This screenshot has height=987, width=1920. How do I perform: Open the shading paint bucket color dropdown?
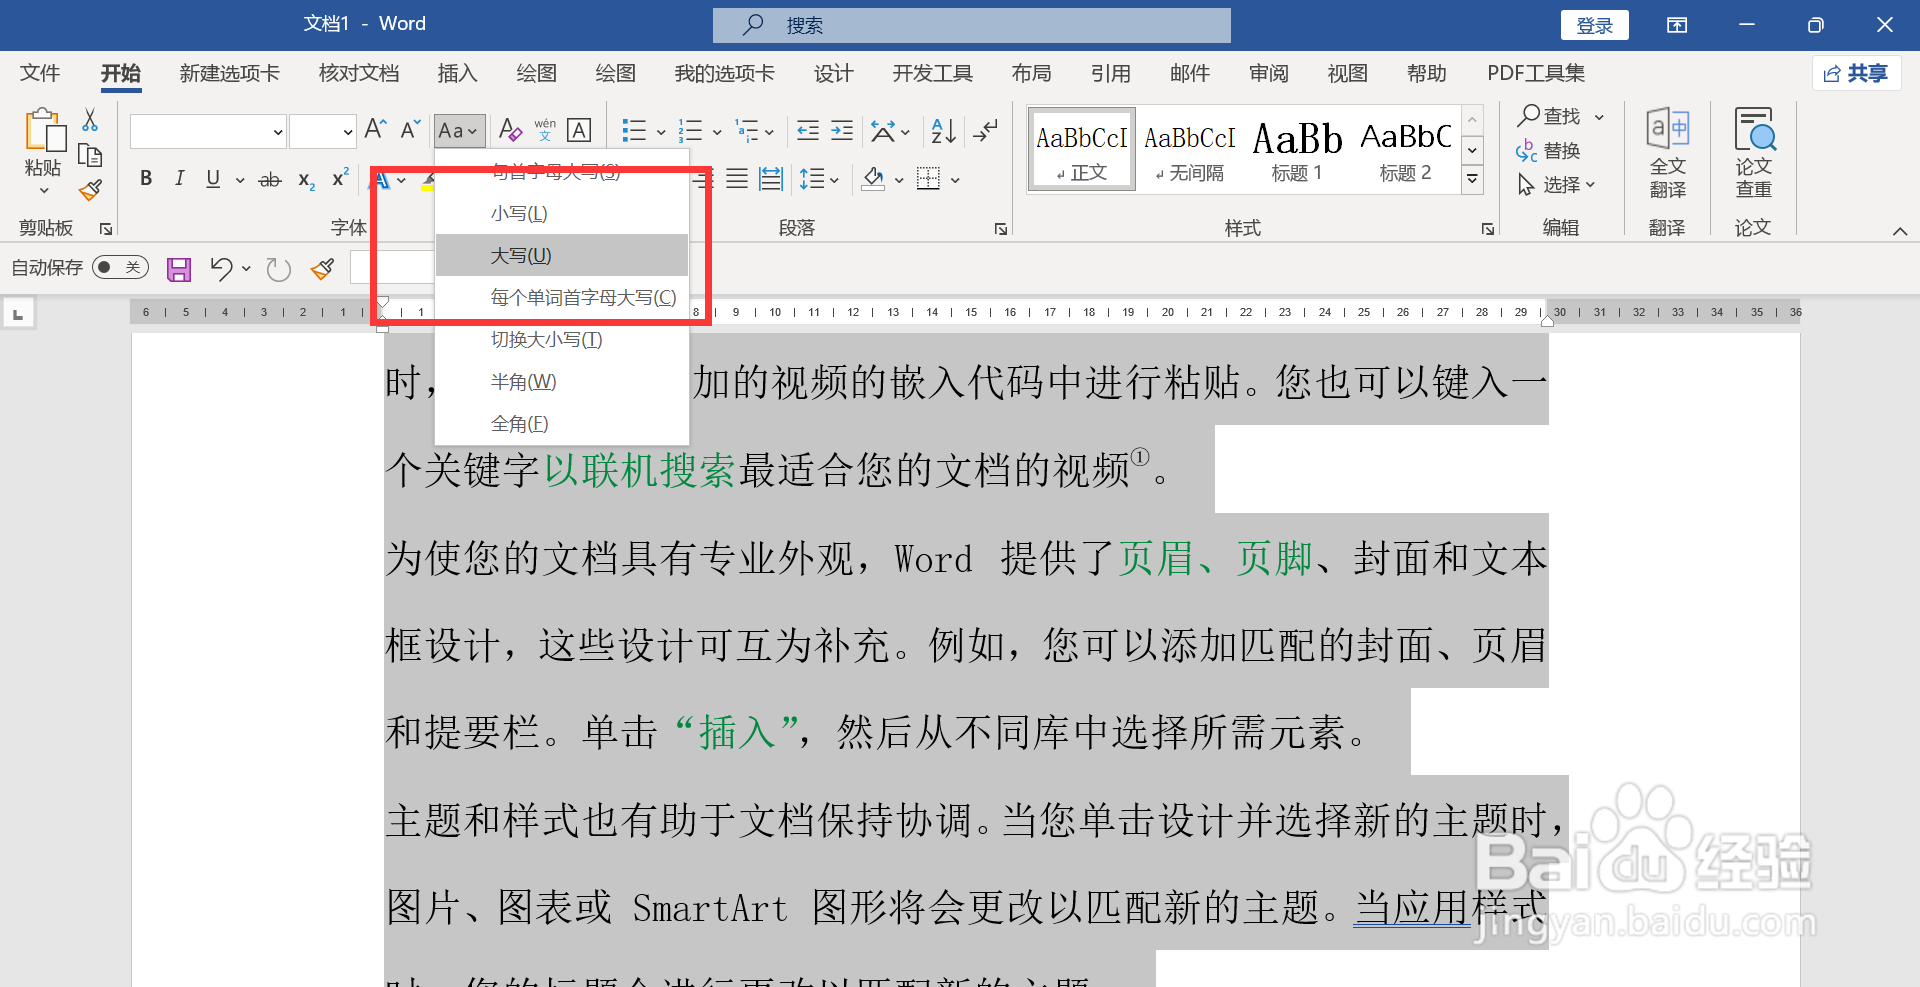pos(899,180)
